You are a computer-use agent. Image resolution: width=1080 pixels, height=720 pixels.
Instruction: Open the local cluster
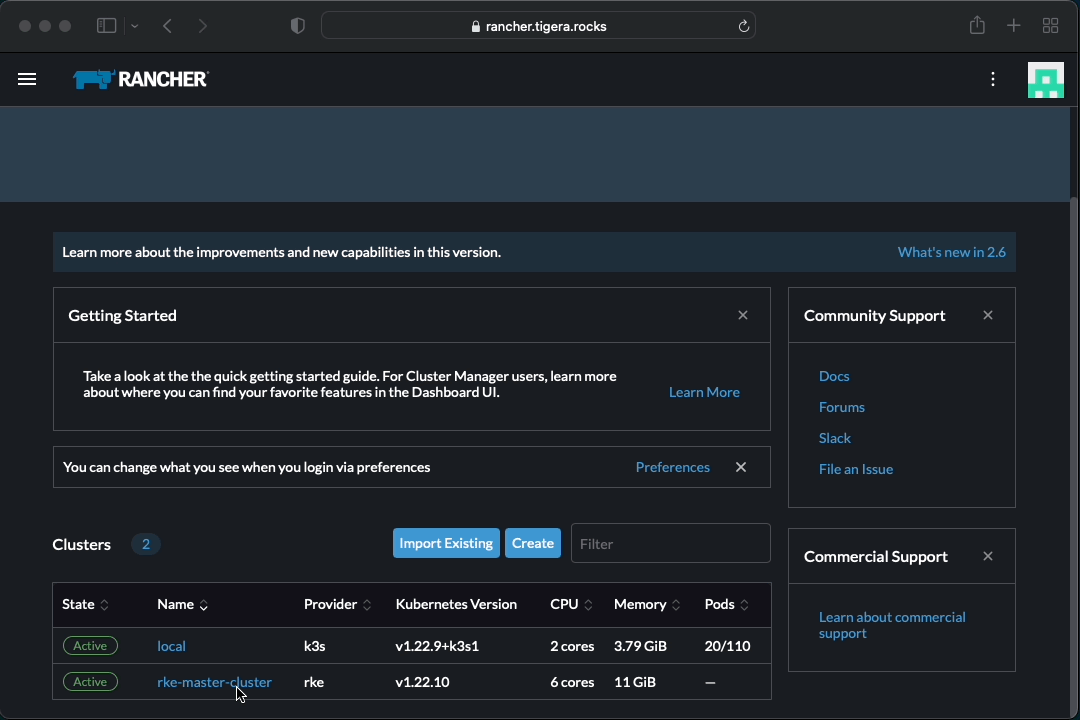coord(172,646)
